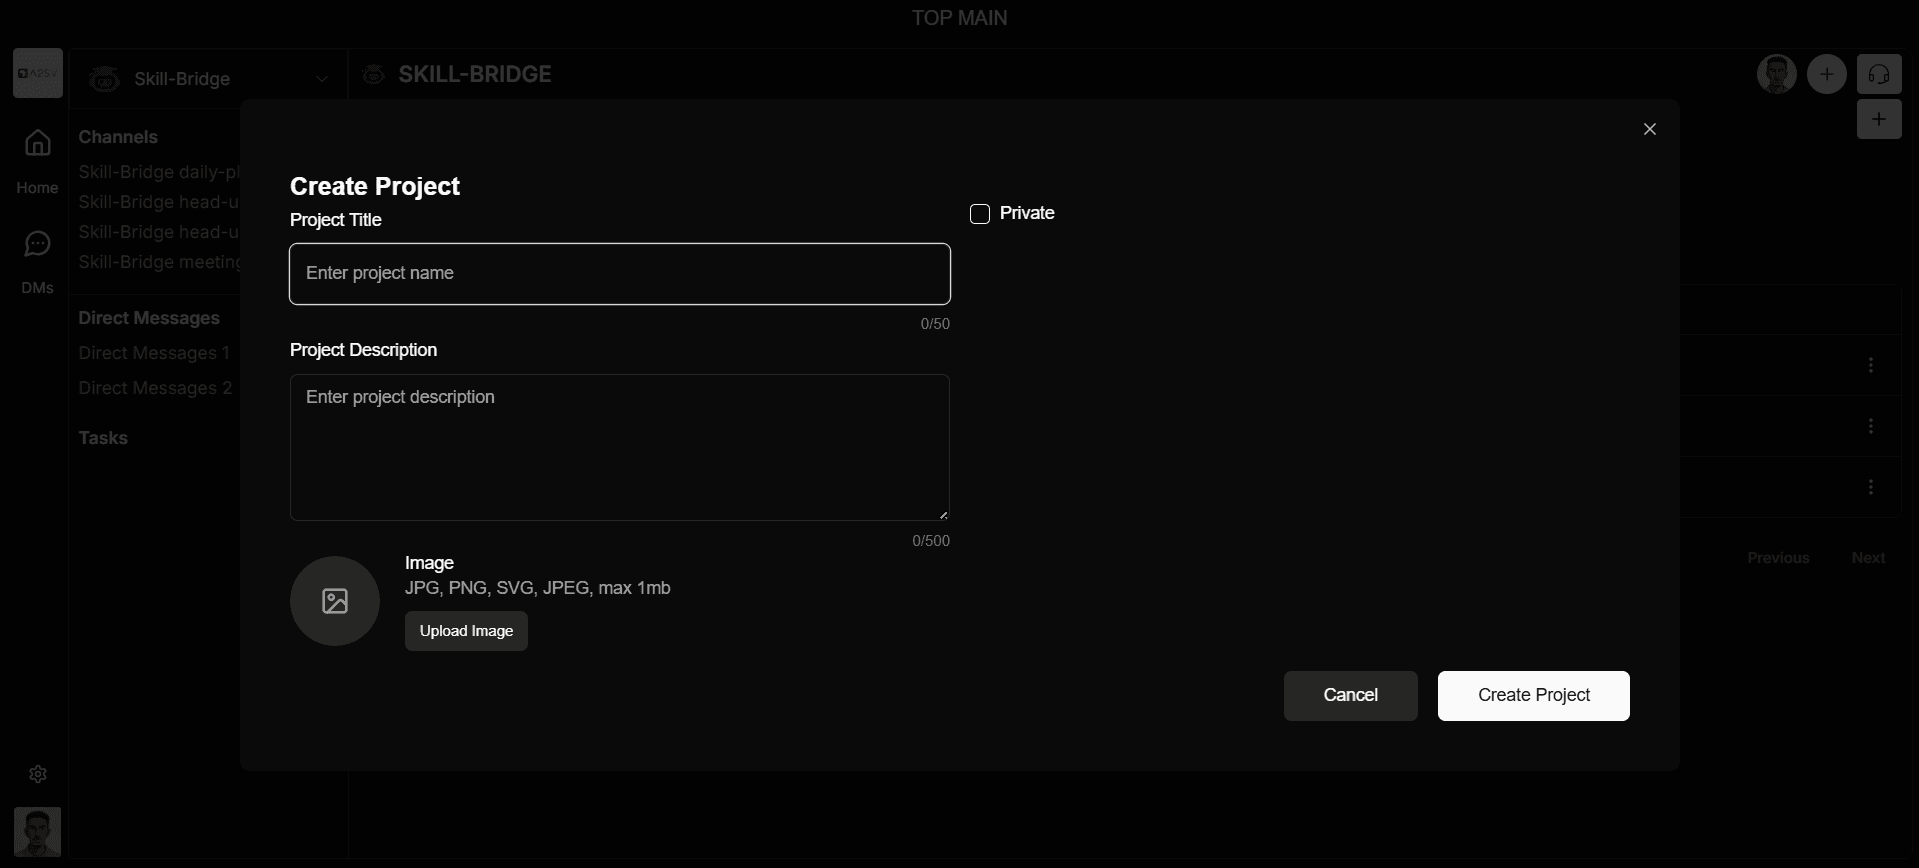Click the description textarea corner grip

(x=943, y=515)
